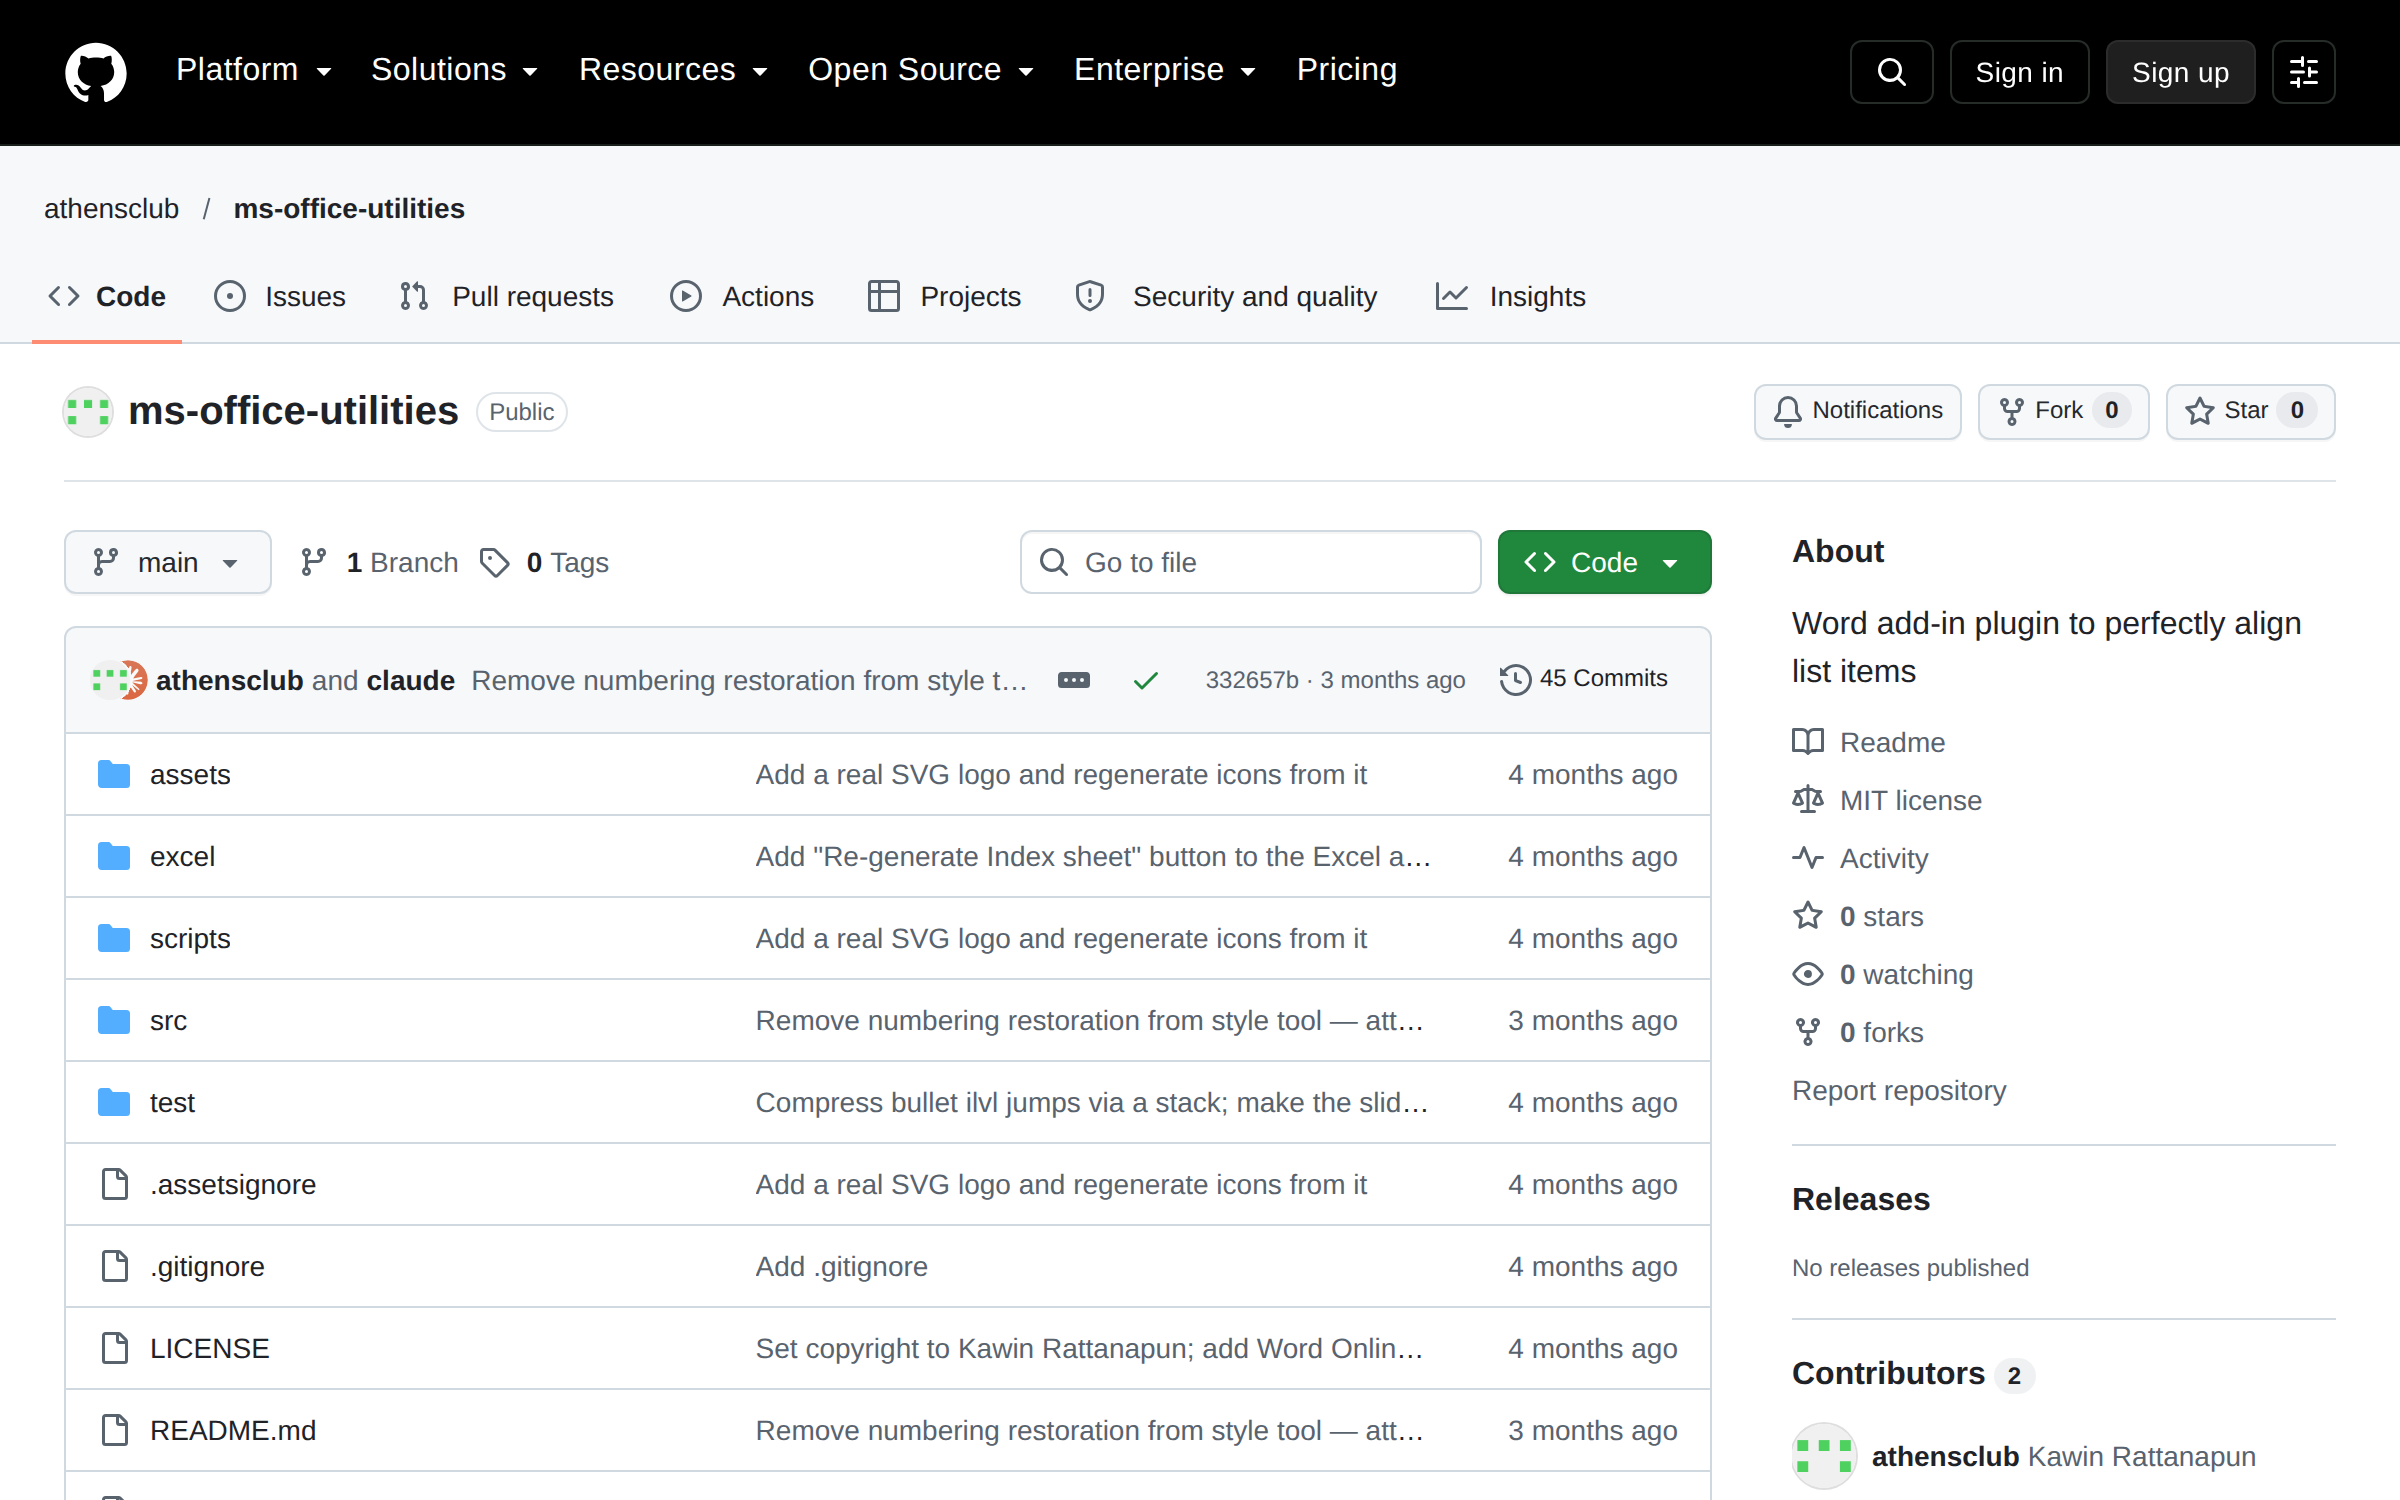Click the green commit status checkmark
The image size is (2400, 1500).
coord(1146,680)
